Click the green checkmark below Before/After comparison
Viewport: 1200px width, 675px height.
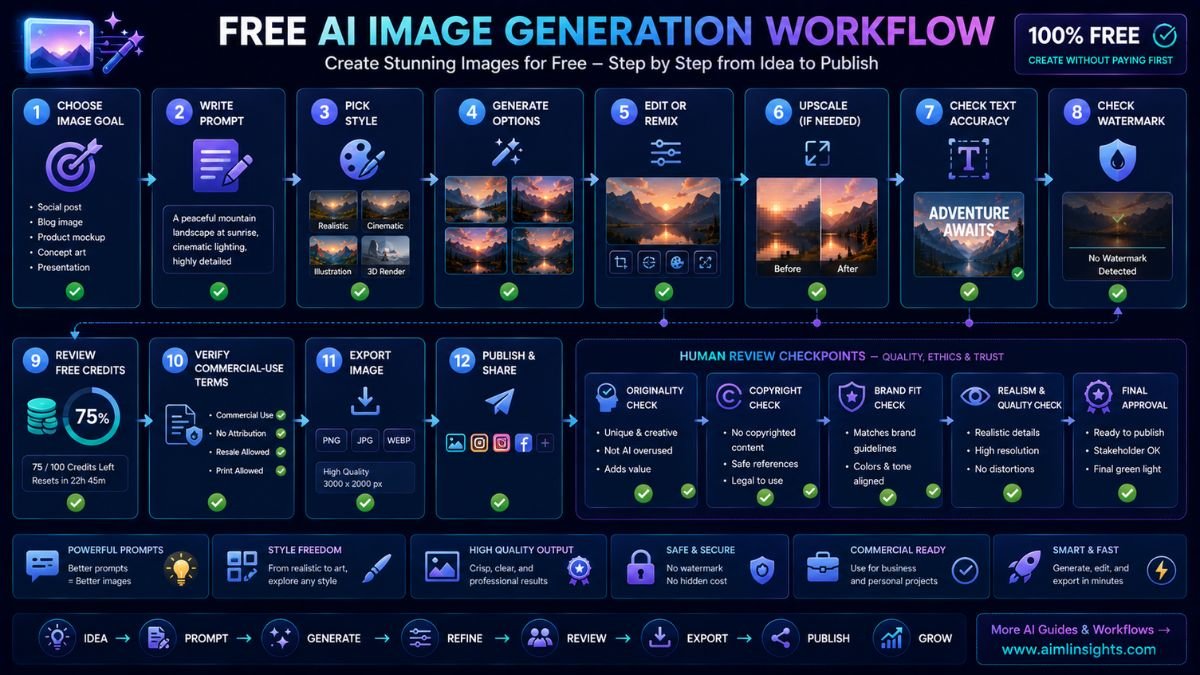817,291
